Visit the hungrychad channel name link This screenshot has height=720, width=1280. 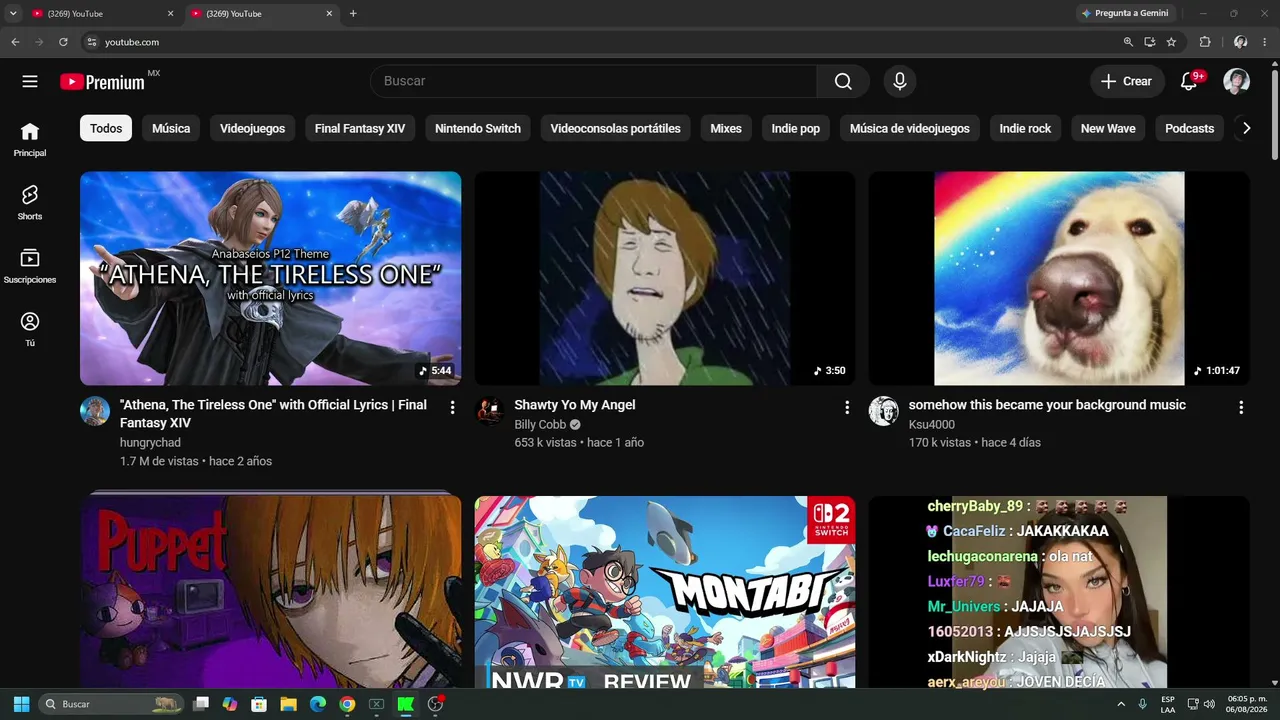point(150,443)
